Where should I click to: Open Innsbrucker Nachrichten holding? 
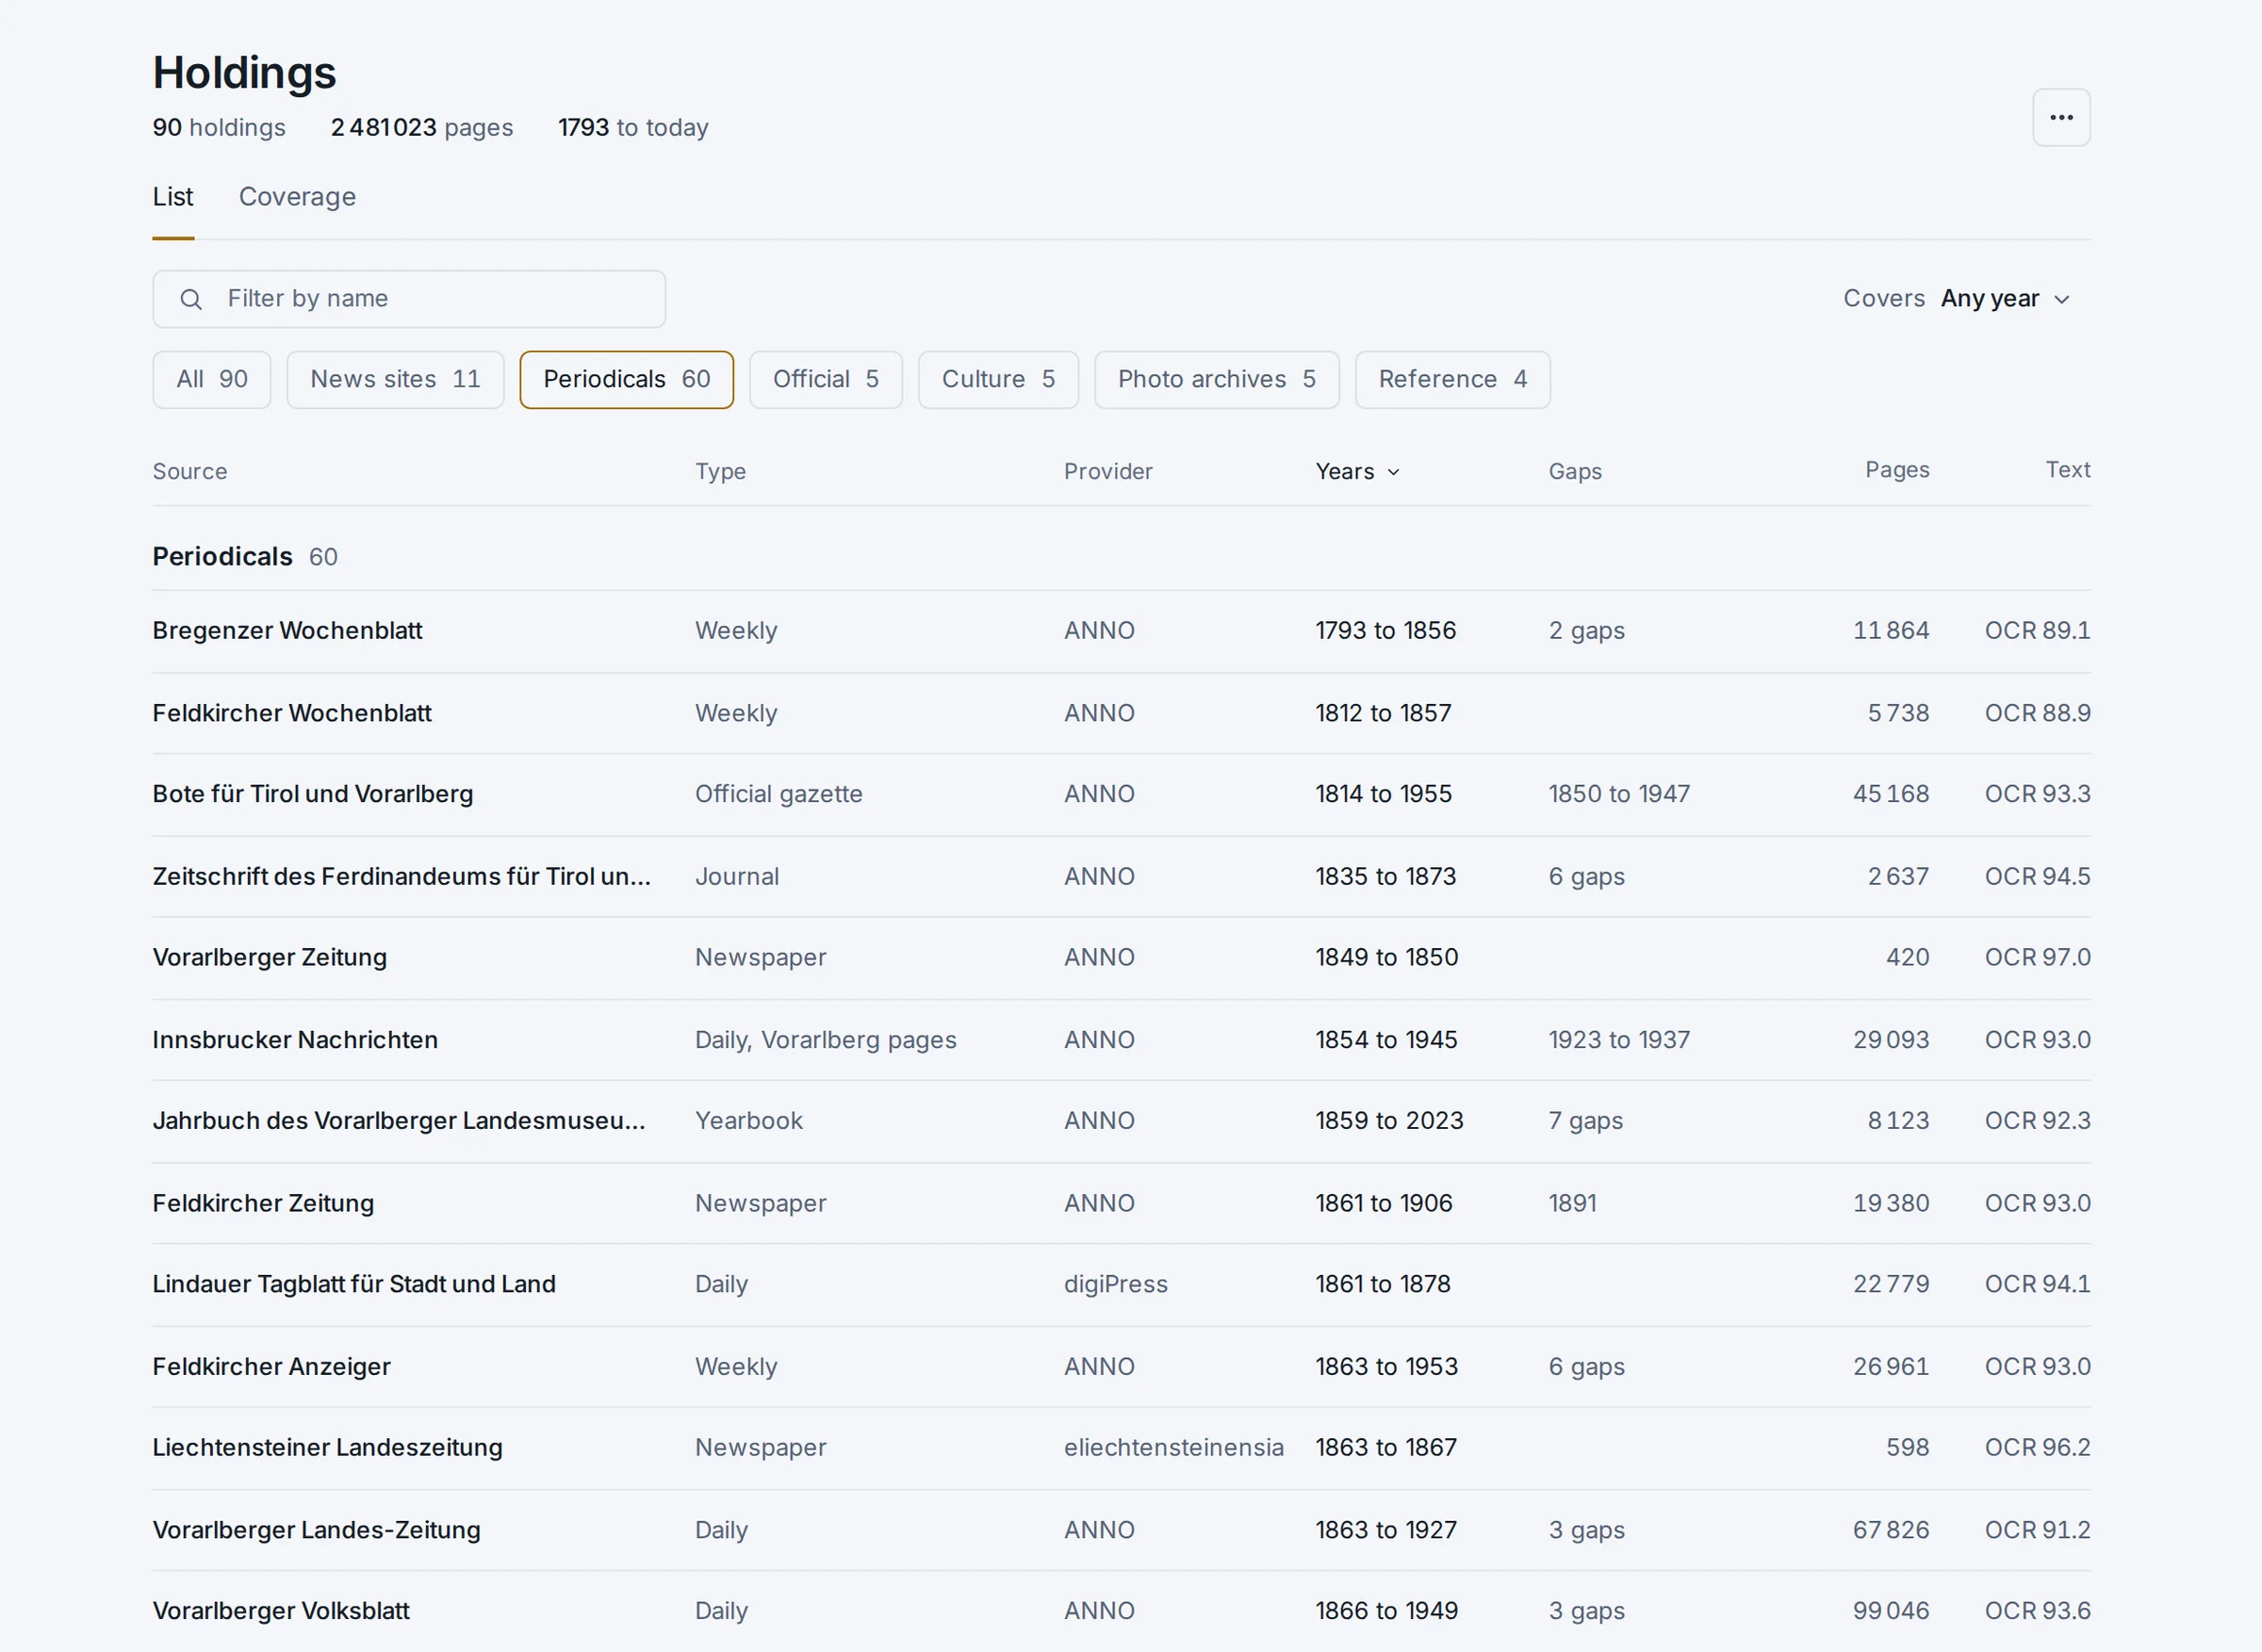1121,1040
